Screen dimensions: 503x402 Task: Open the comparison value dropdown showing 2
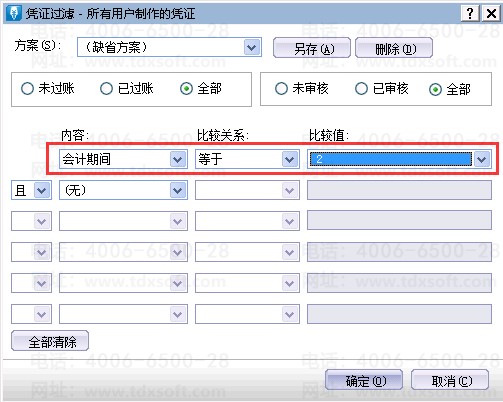[482, 159]
